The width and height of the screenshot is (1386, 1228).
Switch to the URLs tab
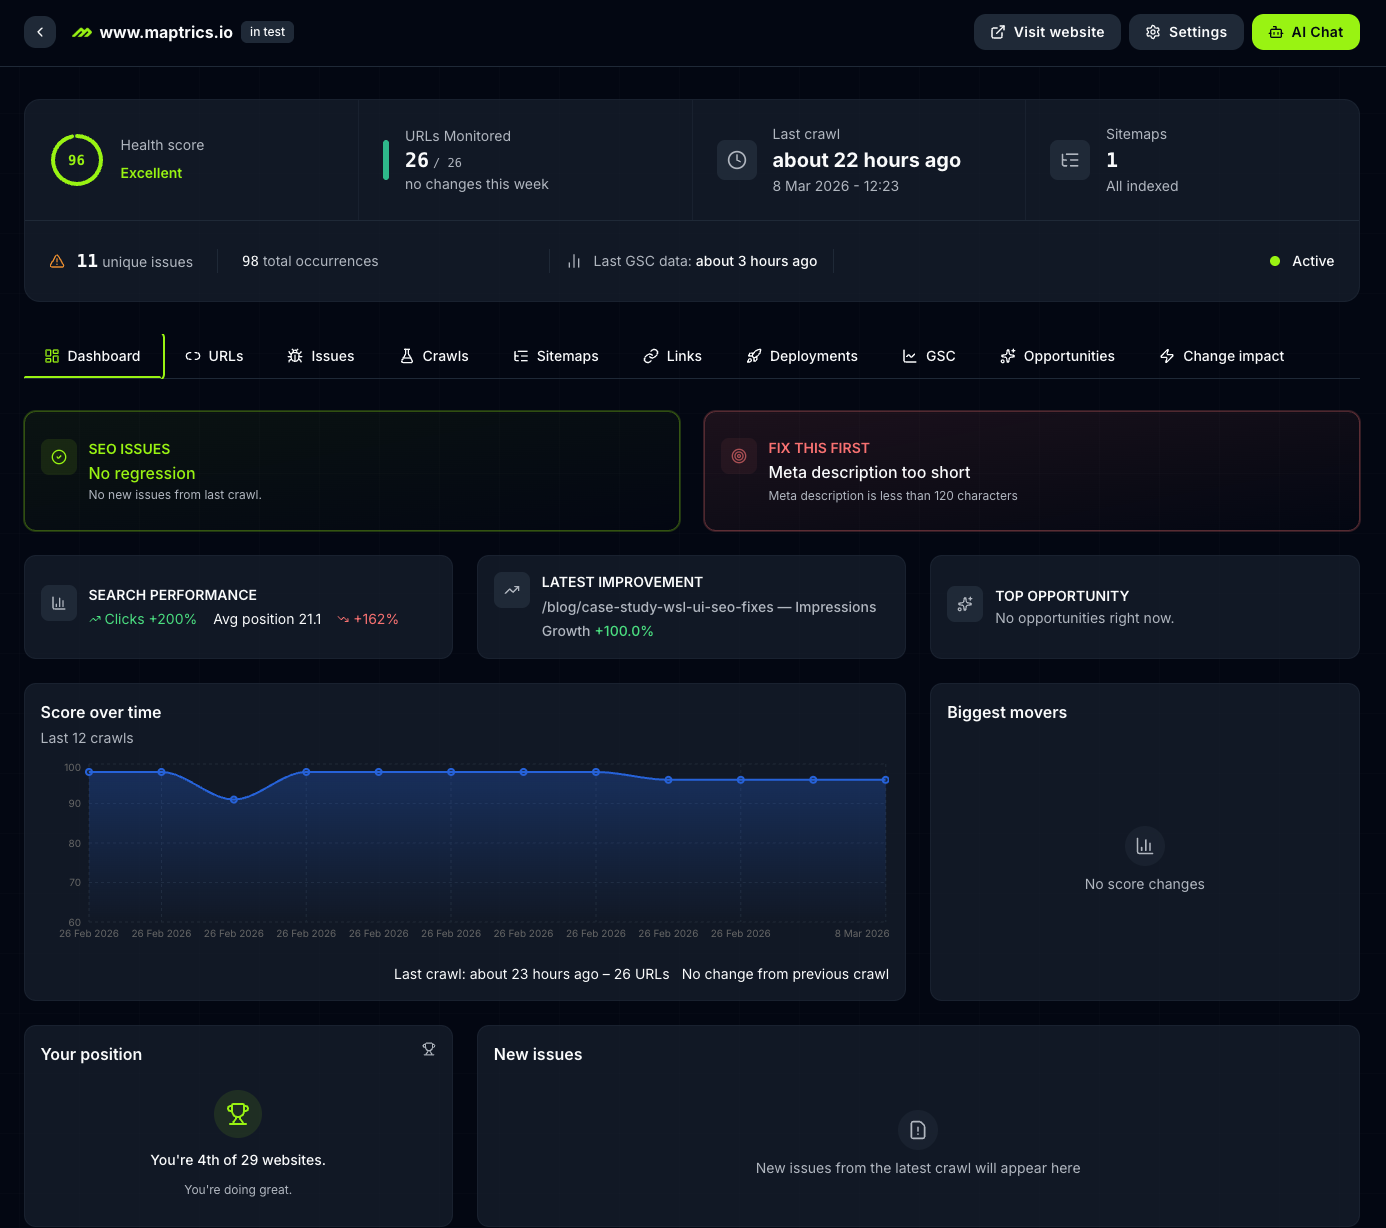[214, 356]
